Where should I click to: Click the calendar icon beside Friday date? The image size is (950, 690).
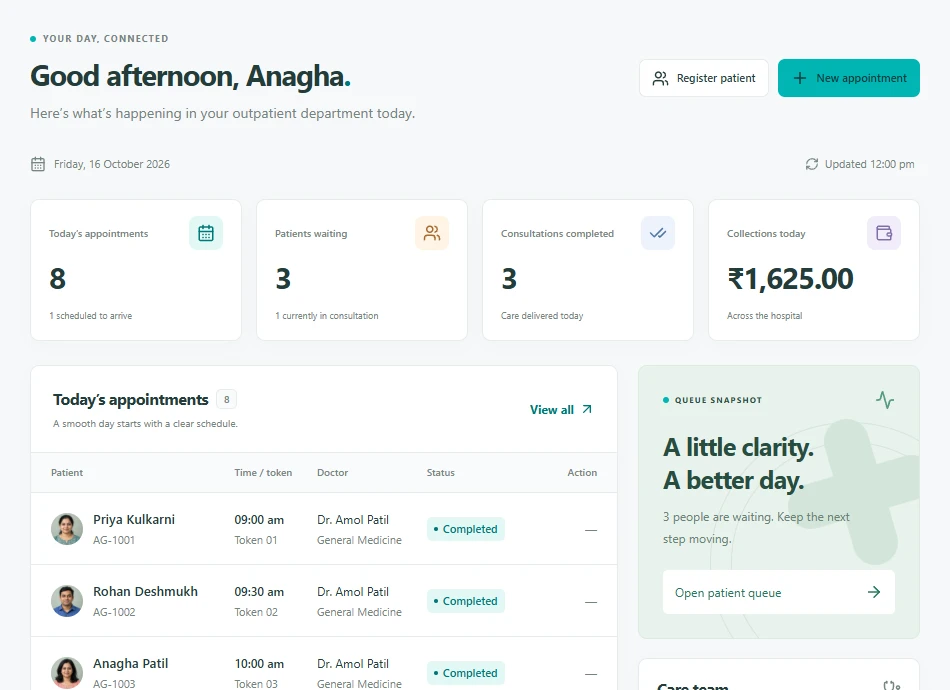[x=38, y=164]
